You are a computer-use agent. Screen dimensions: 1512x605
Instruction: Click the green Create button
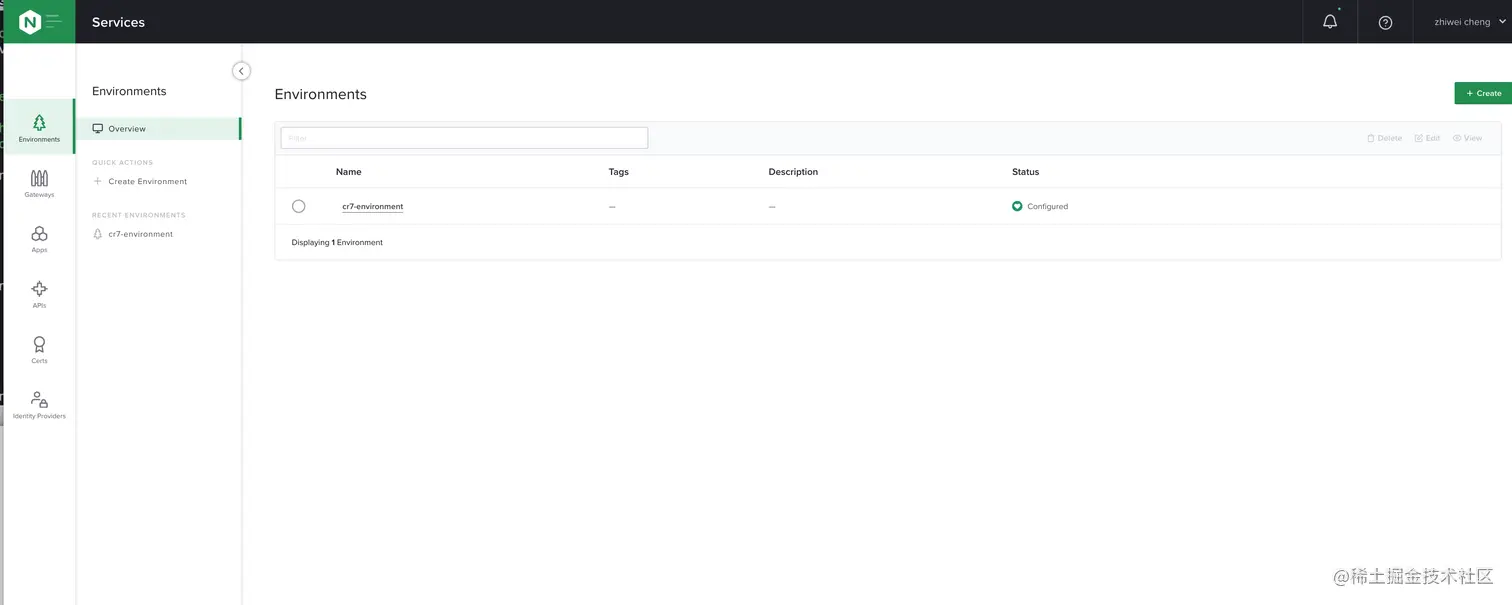pos(1483,93)
